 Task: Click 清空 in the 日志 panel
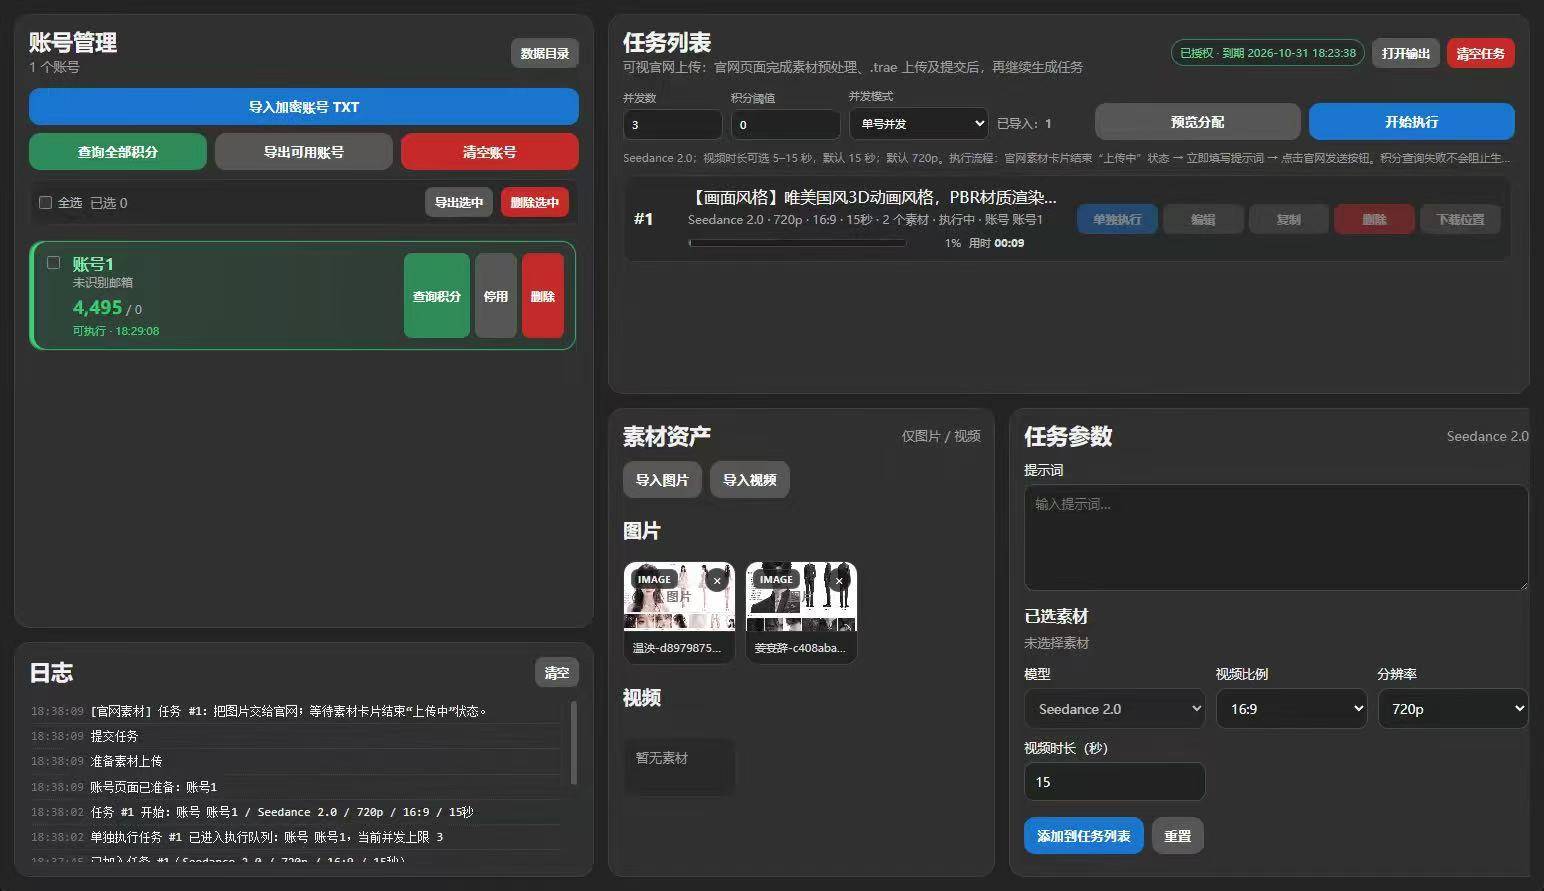[557, 673]
